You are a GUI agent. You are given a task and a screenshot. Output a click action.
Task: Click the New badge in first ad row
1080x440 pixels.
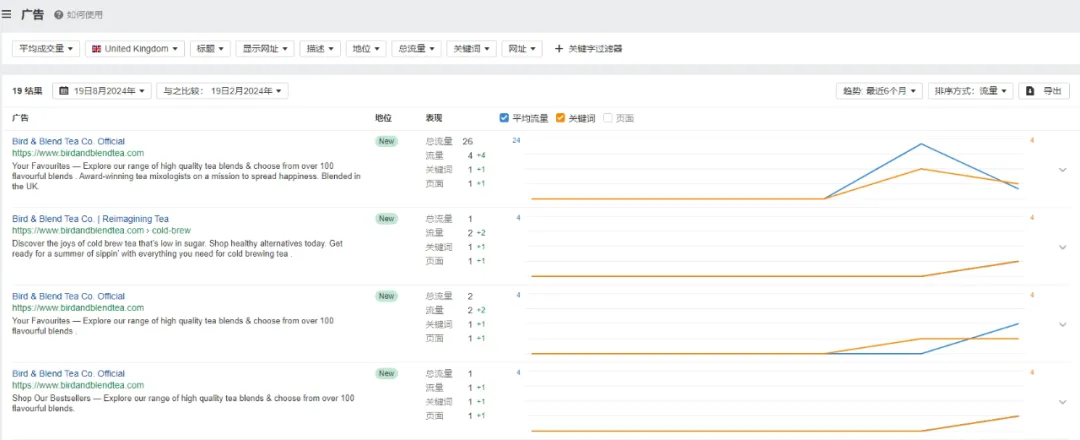click(386, 141)
